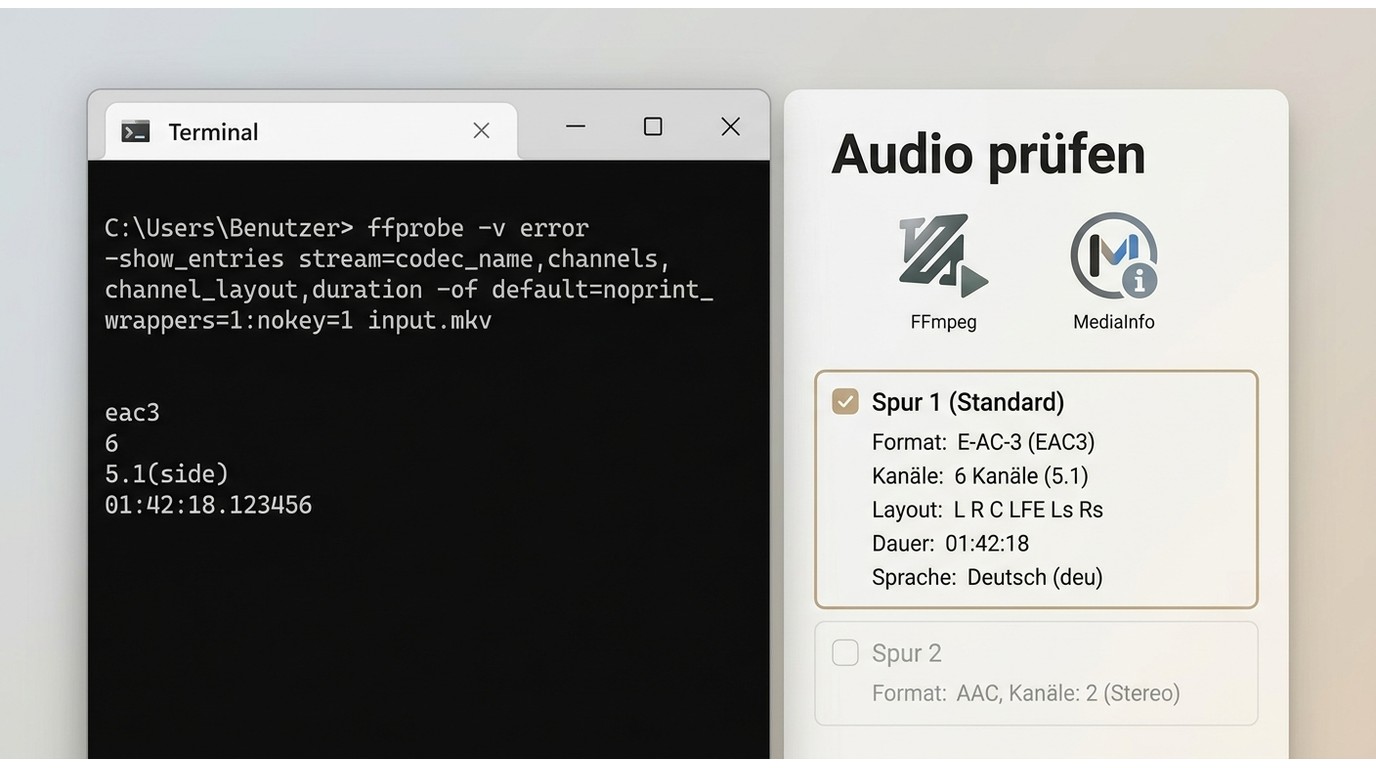Check the Spur 2 checkbox

pyautogui.click(x=845, y=653)
